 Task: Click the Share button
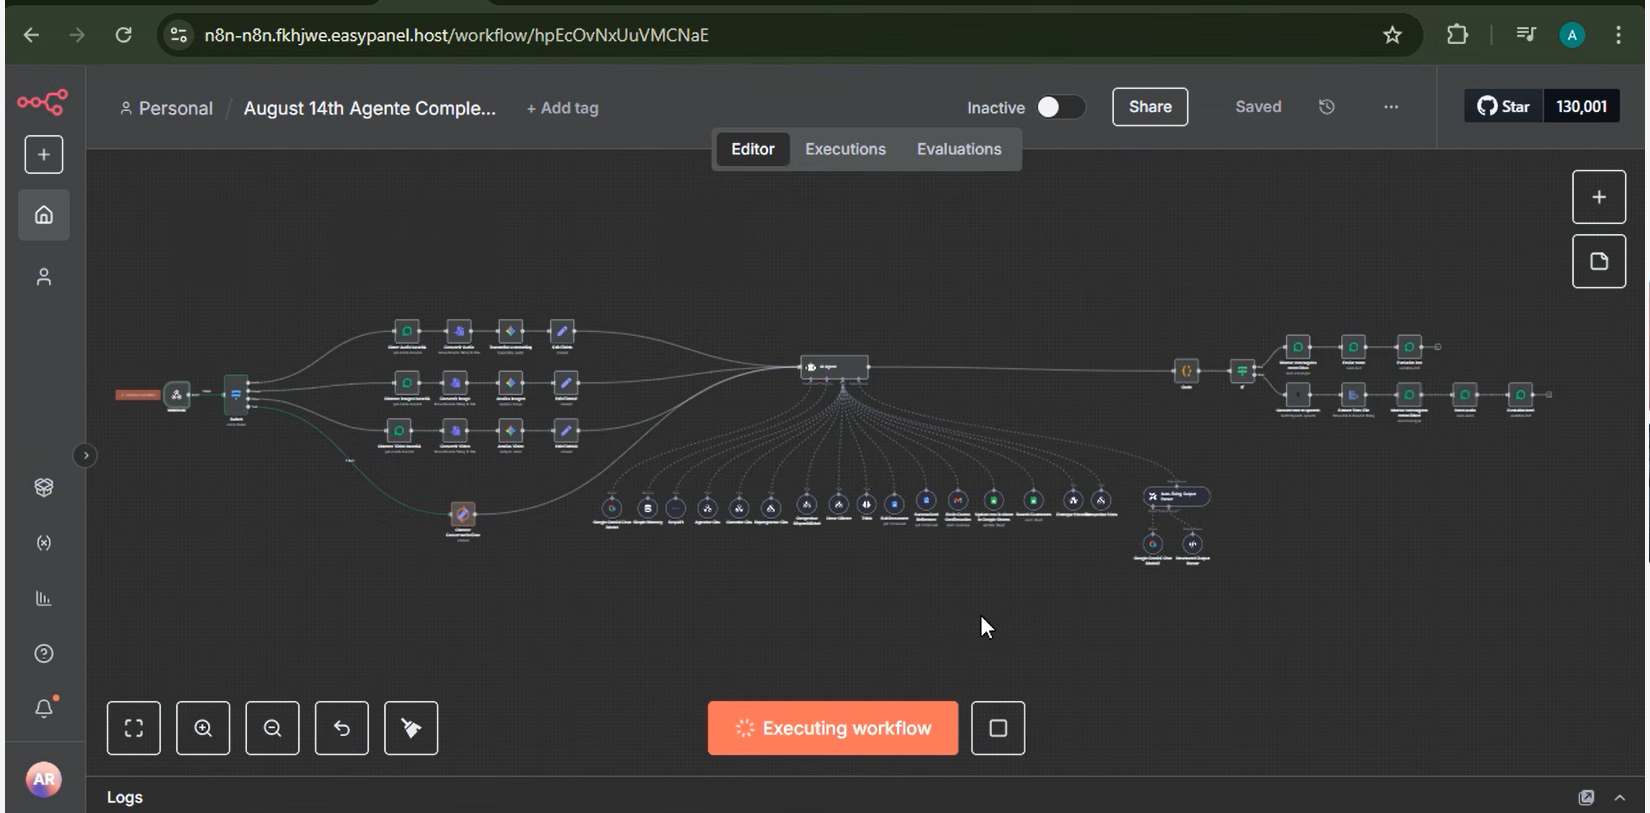click(x=1150, y=107)
